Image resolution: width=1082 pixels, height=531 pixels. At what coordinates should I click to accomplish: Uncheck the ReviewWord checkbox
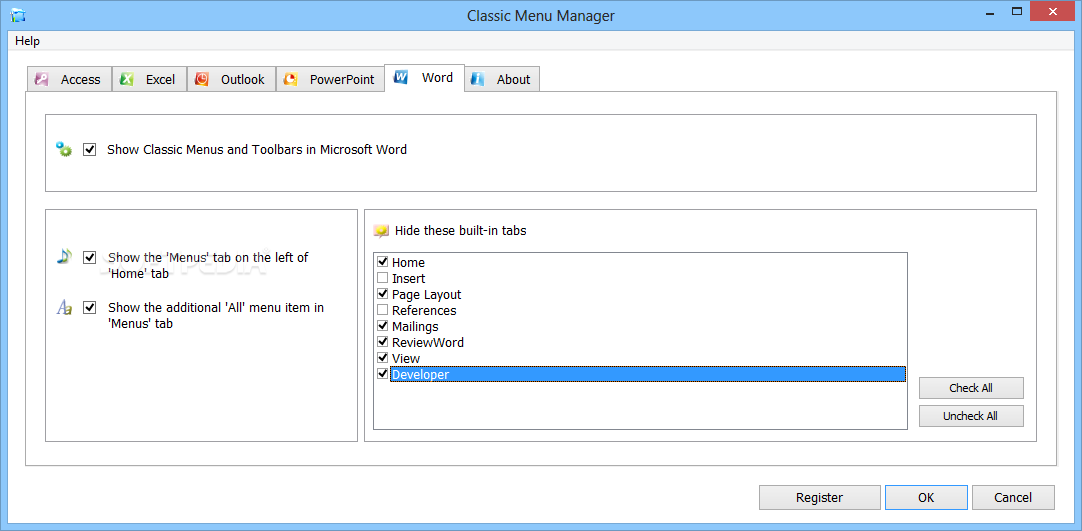click(x=383, y=341)
